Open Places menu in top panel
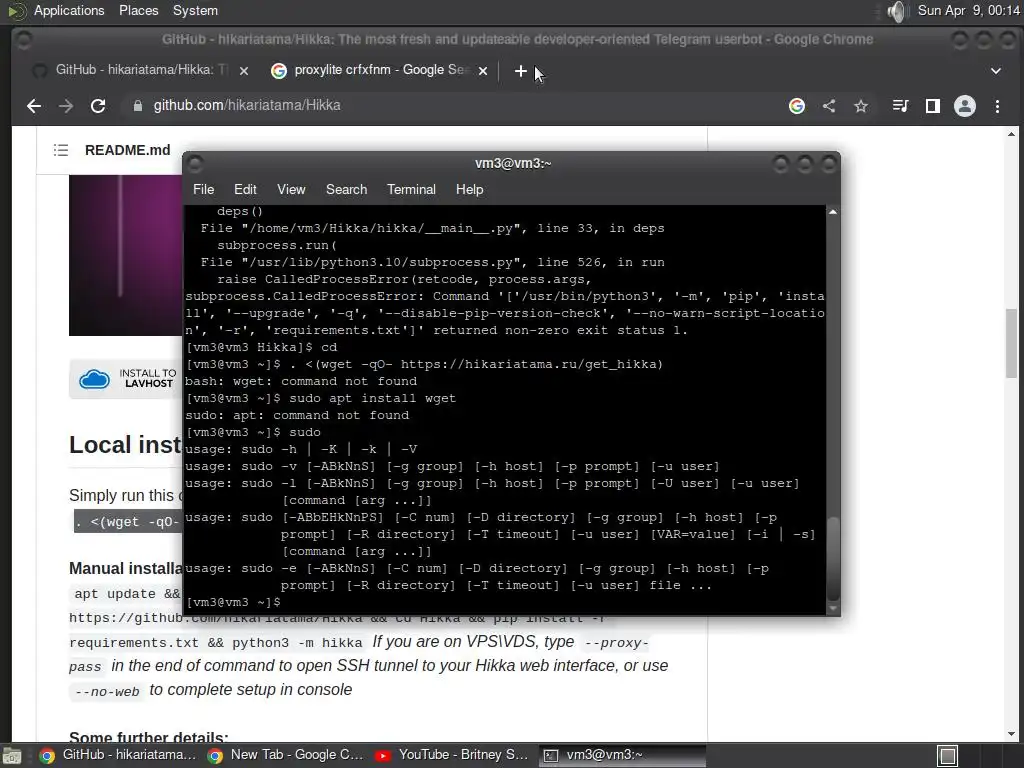 tap(138, 10)
